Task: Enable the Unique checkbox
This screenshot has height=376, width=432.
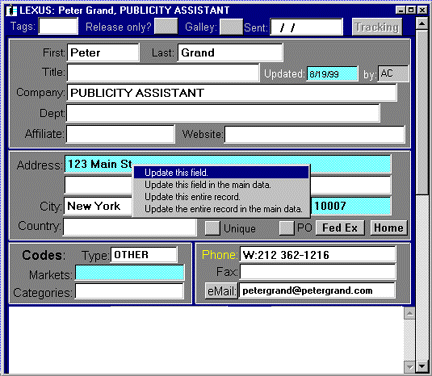Action: pyautogui.click(x=212, y=229)
